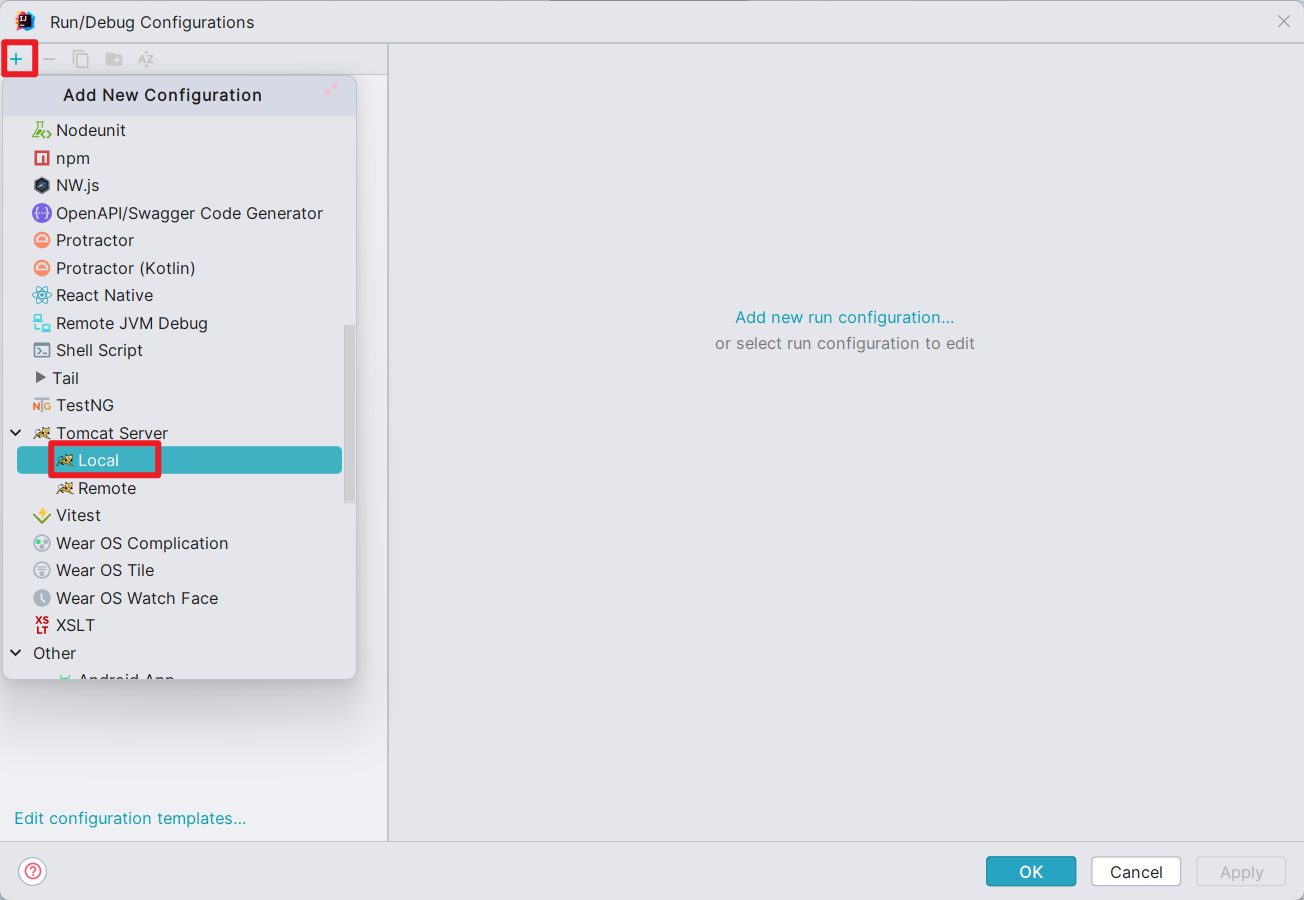The width and height of the screenshot is (1304, 900).
Task: Click the Wear OS Complication label
Action: (x=142, y=543)
